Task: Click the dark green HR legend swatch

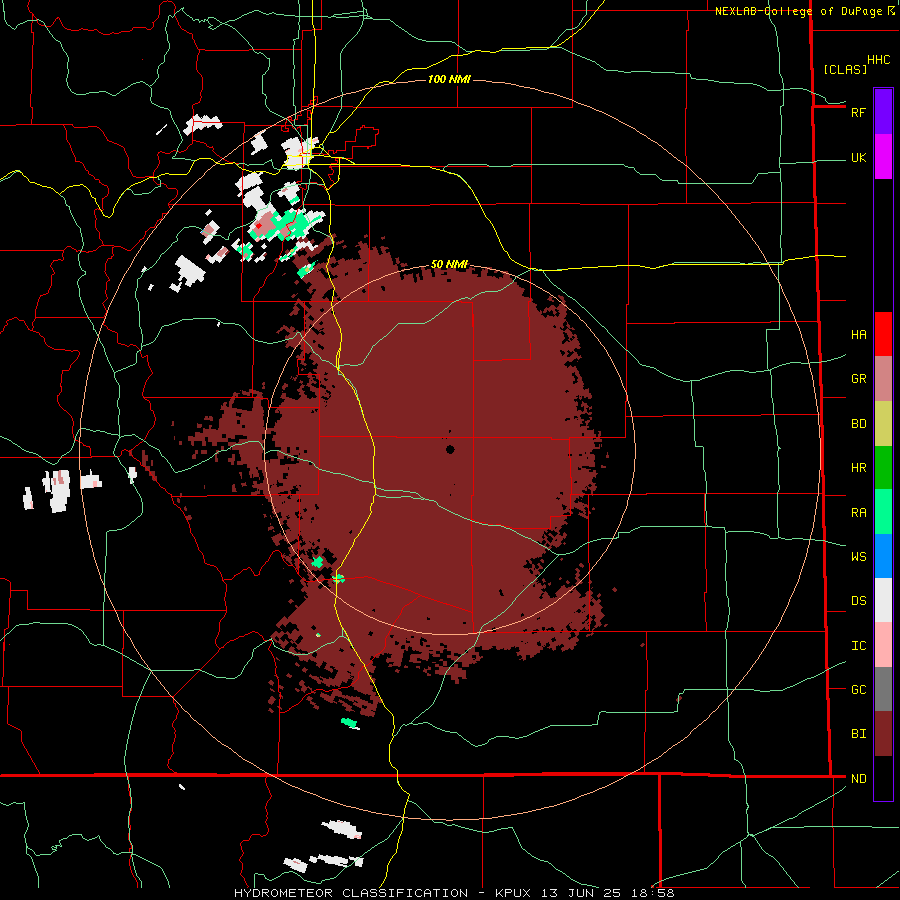Action: coord(883,468)
